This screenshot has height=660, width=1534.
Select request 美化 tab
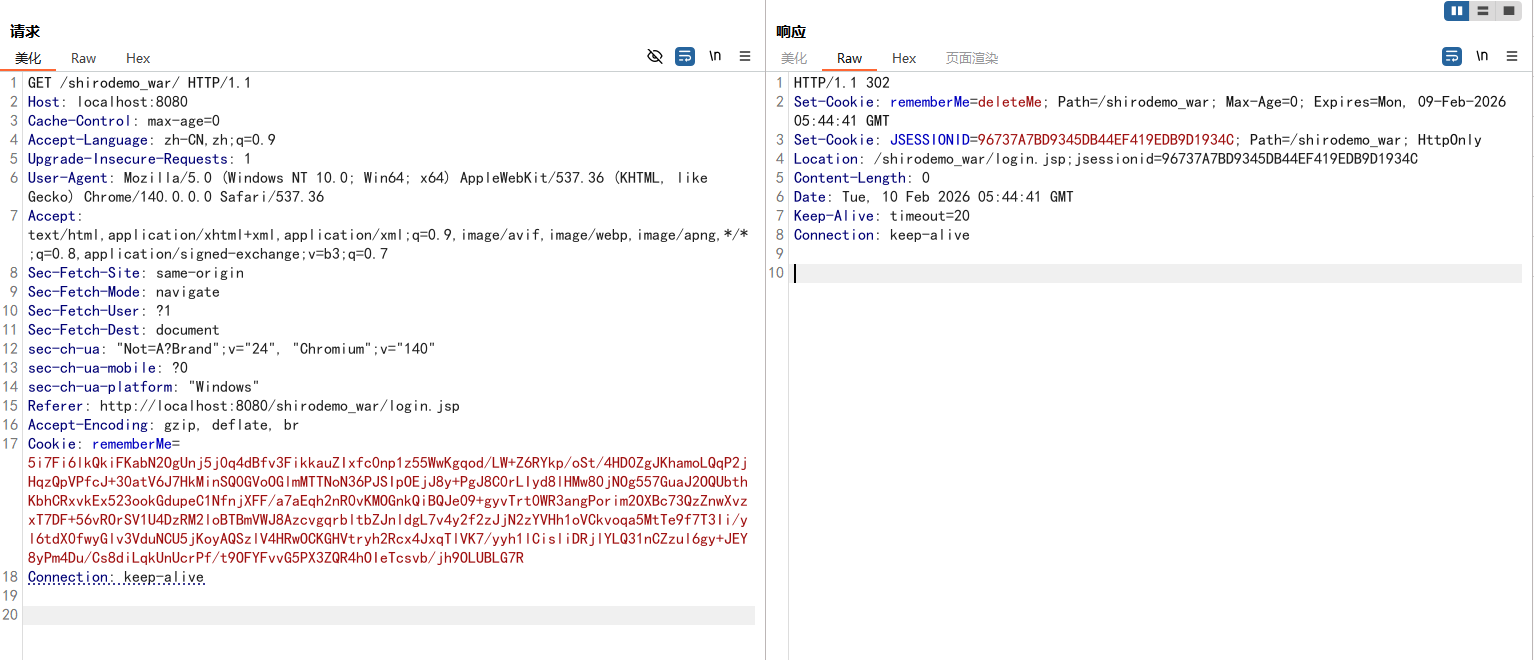coord(28,59)
